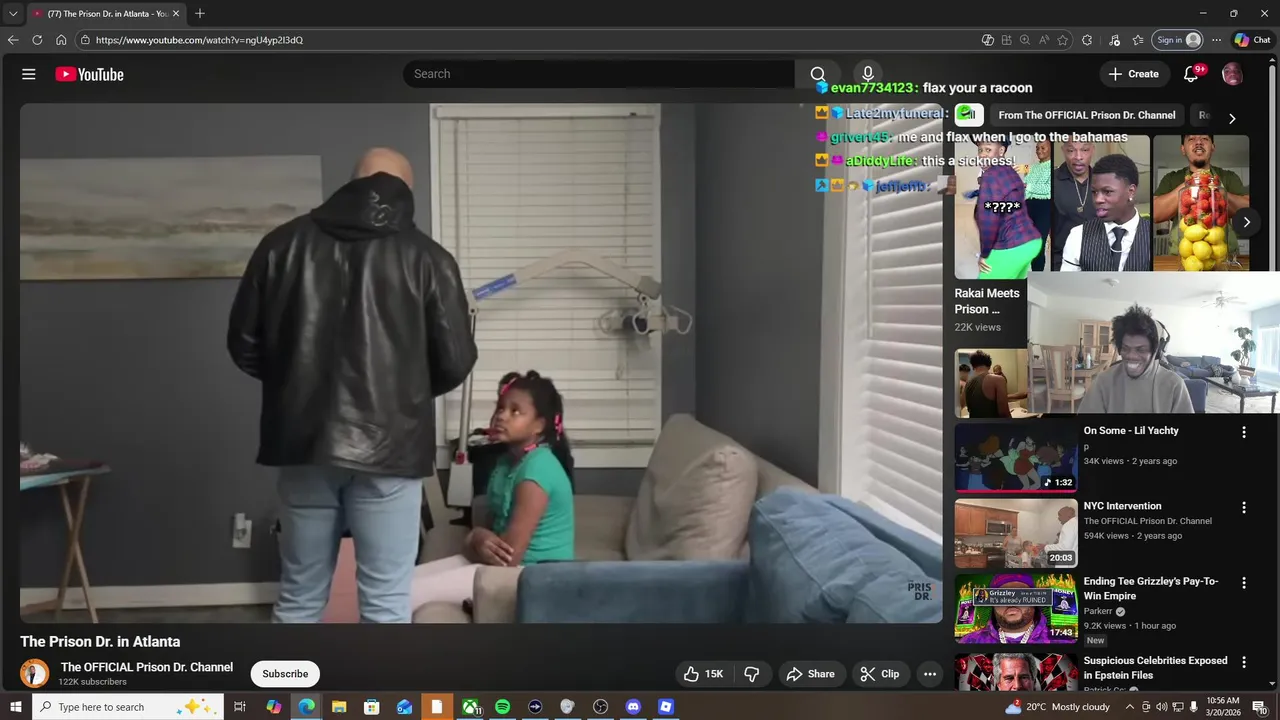This screenshot has height=720, width=1280.
Task: Select 'From The OFFICIAL Prison Dr. Channel' chip
Action: [x=1086, y=115]
